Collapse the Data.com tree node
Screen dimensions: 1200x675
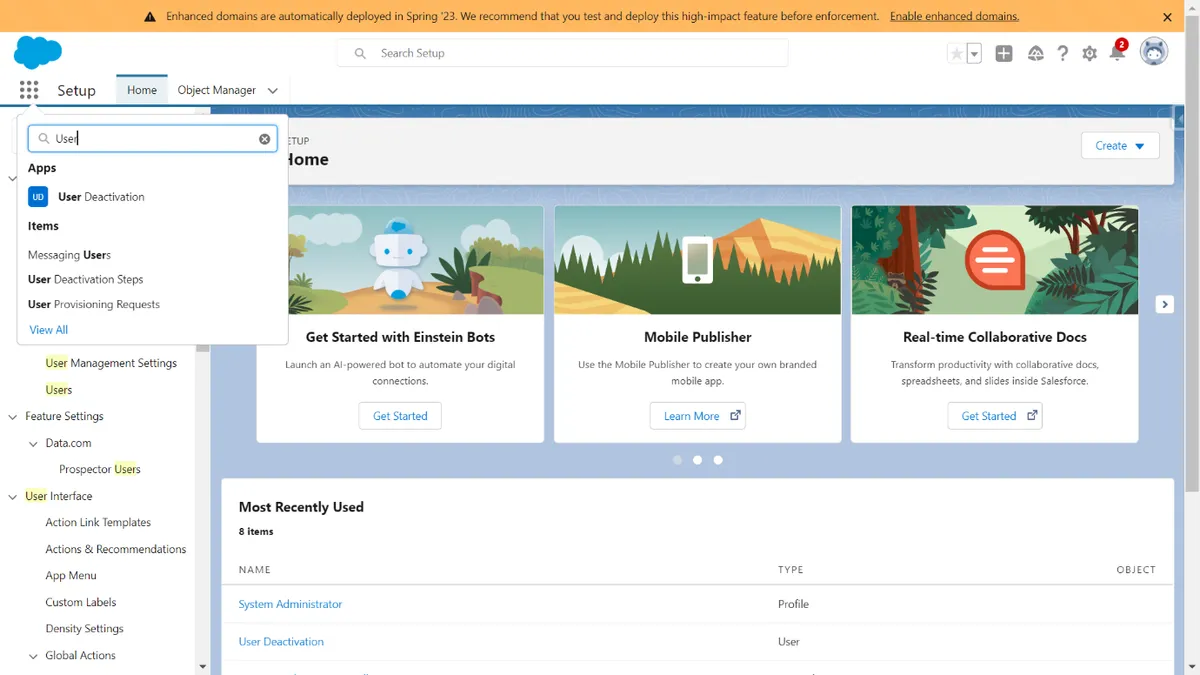[x=33, y=443]
